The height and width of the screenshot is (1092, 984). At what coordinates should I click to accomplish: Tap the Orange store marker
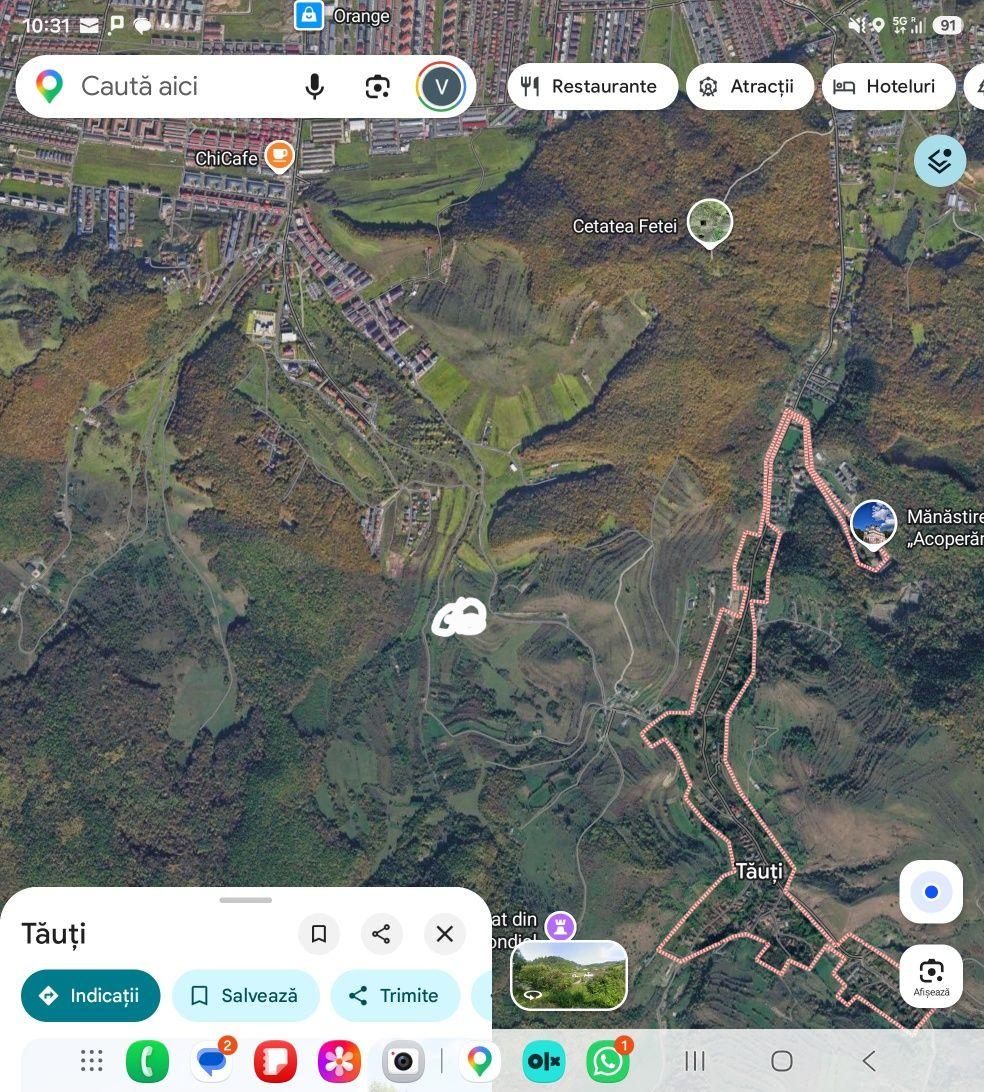click(309, 15)
